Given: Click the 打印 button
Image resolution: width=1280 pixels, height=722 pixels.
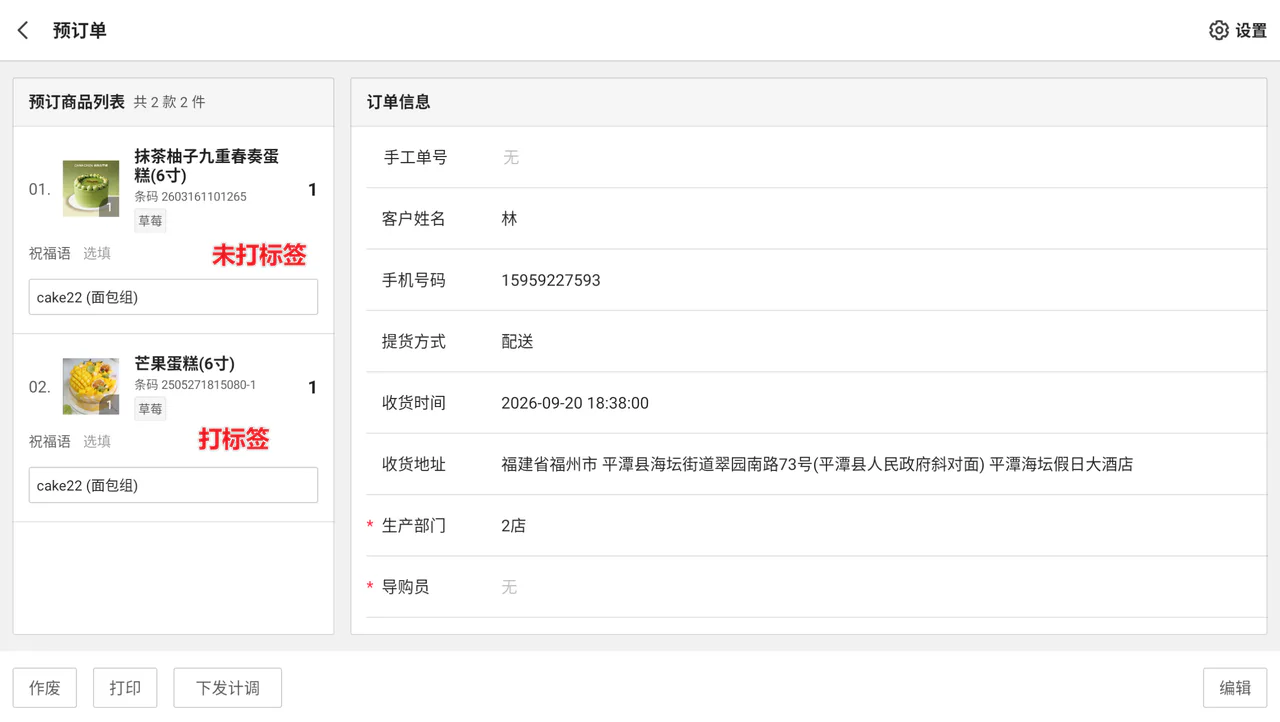Looking at the screenshot, I should (x=125, y=688).
